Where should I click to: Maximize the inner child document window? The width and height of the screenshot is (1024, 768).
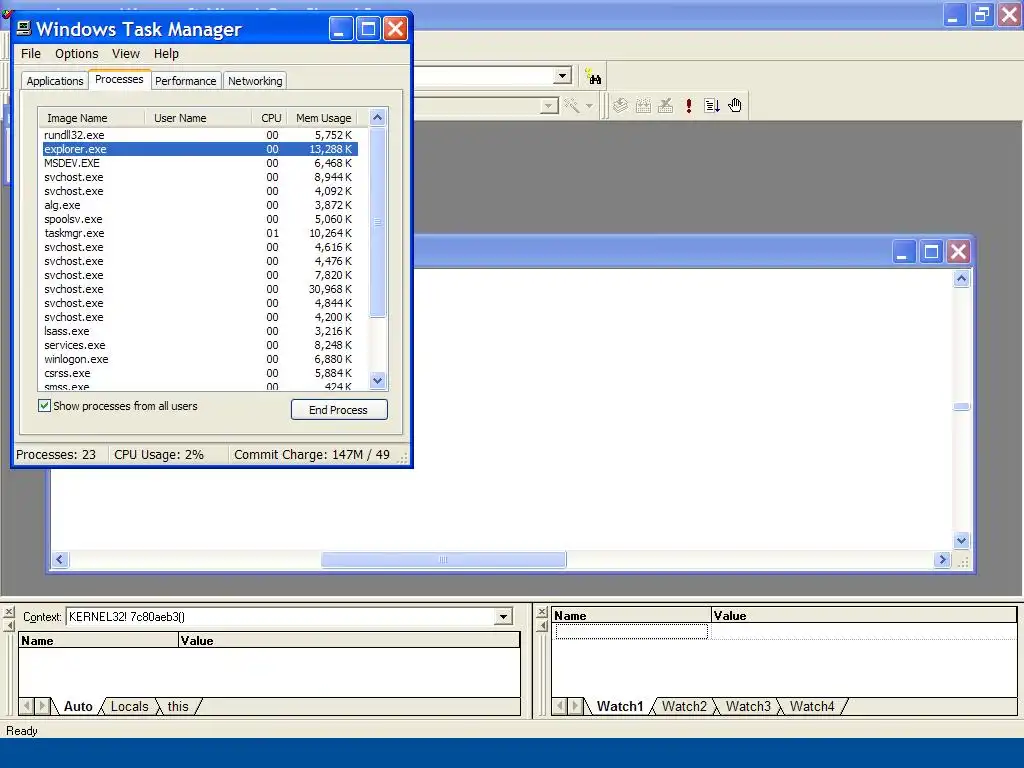click(x=931, y=251)
